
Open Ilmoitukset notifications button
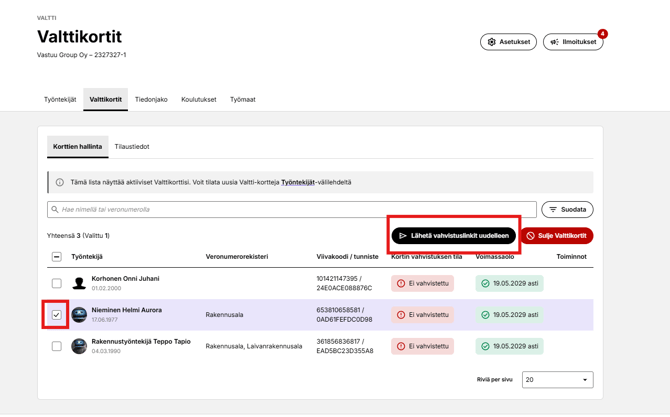tap(573, 42)
